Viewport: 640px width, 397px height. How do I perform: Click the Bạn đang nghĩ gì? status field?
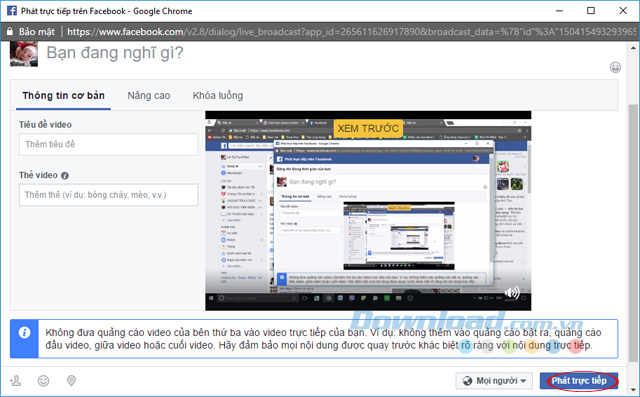(x=115, y=53)
